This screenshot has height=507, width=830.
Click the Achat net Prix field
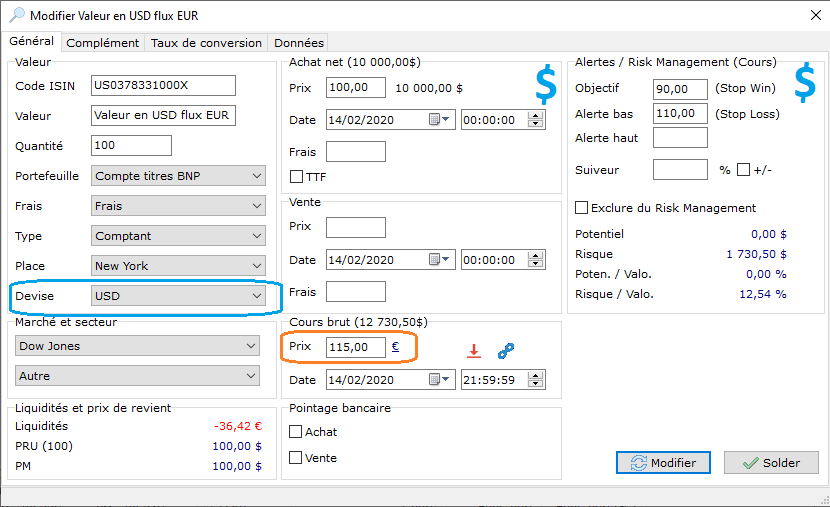pyautogui.click(x=356, y=87)
